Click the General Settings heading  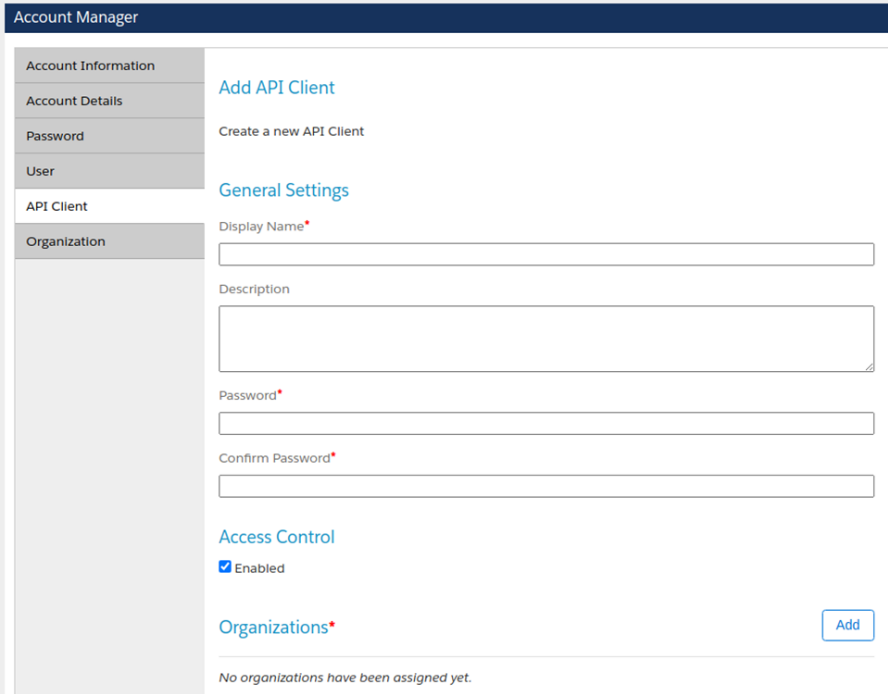(x=284, y=190)
